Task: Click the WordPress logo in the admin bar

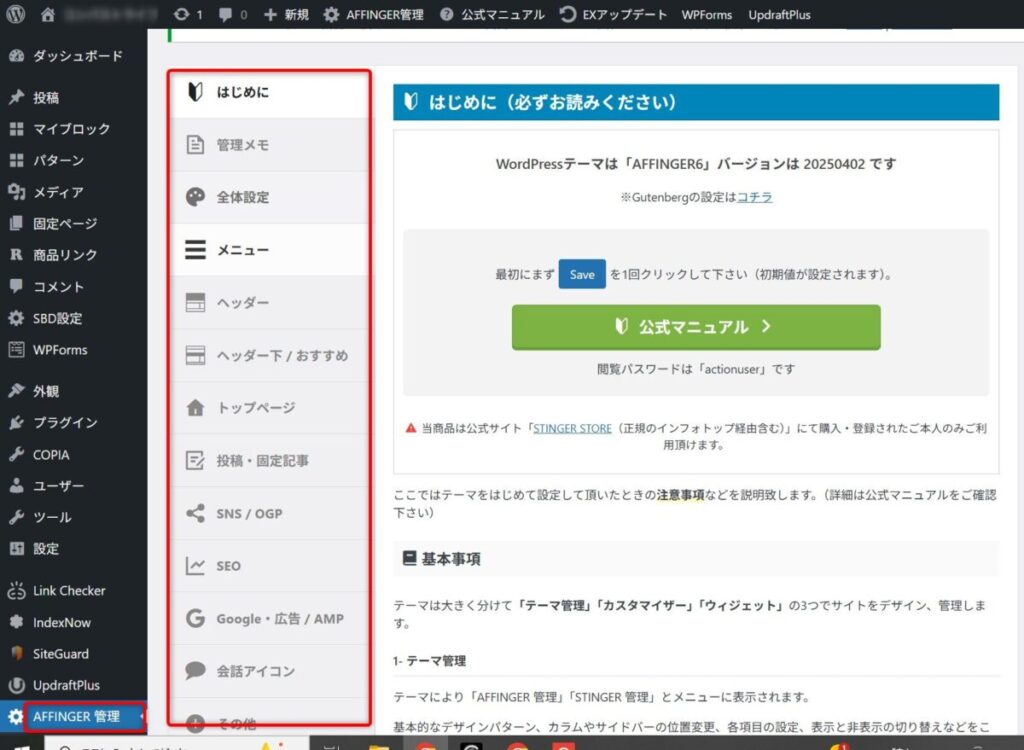Action: (15, 14)
